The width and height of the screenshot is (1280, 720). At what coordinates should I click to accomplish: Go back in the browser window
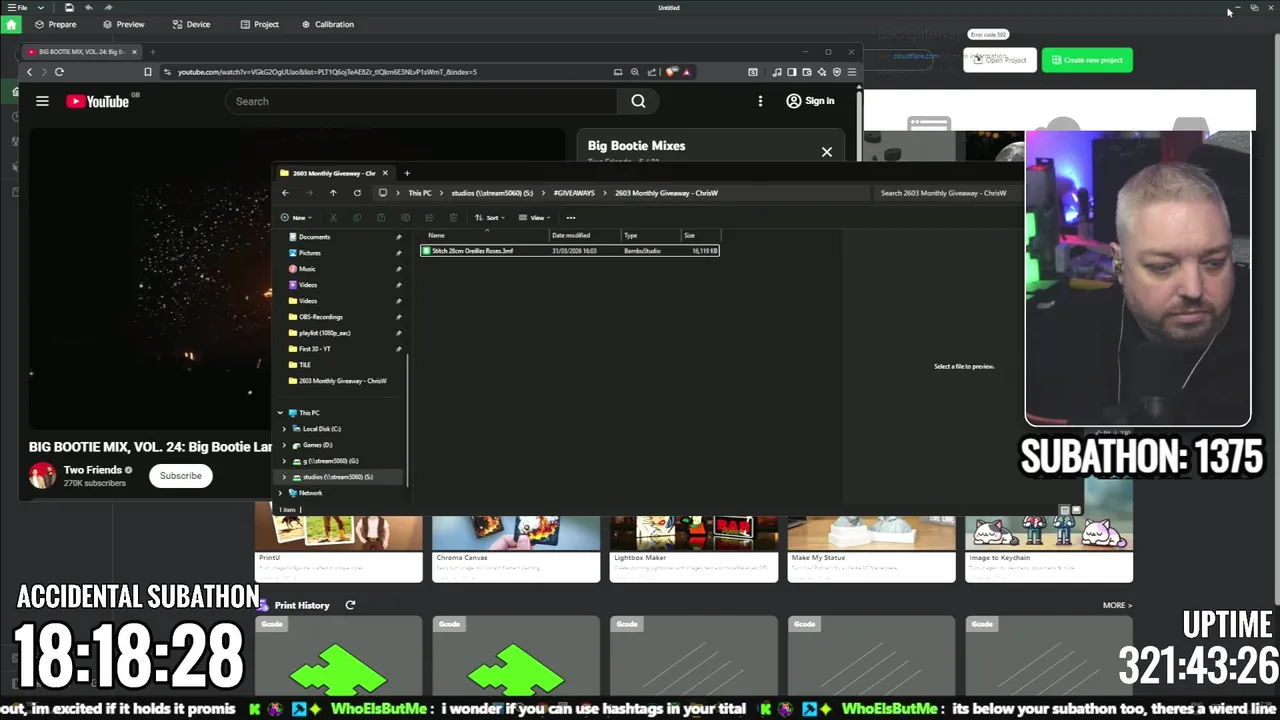pos(29,72)
